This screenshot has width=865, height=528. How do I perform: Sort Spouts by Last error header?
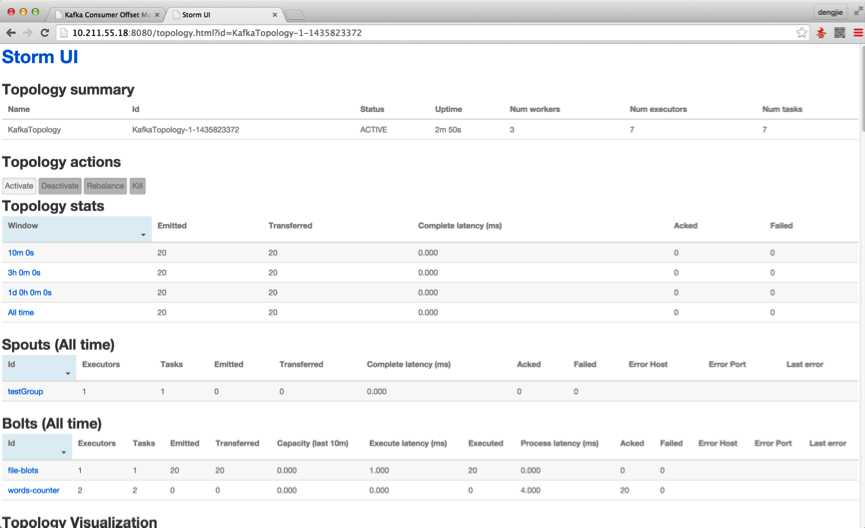coord(805,364)
